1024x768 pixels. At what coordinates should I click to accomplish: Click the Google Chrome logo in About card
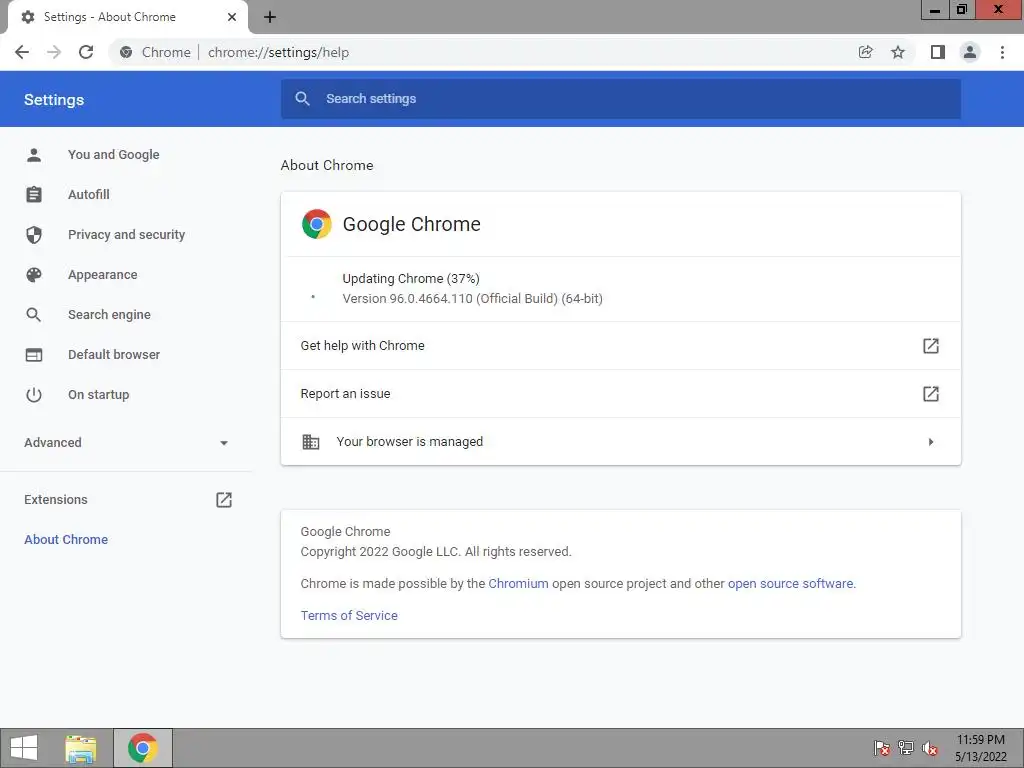point(317,224)
